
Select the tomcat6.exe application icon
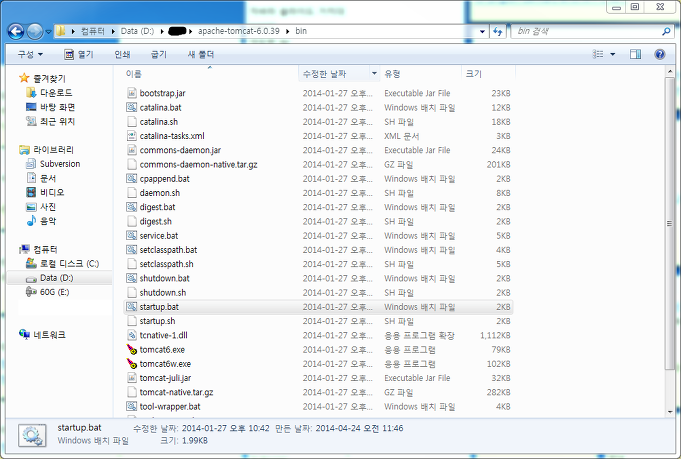132,350
